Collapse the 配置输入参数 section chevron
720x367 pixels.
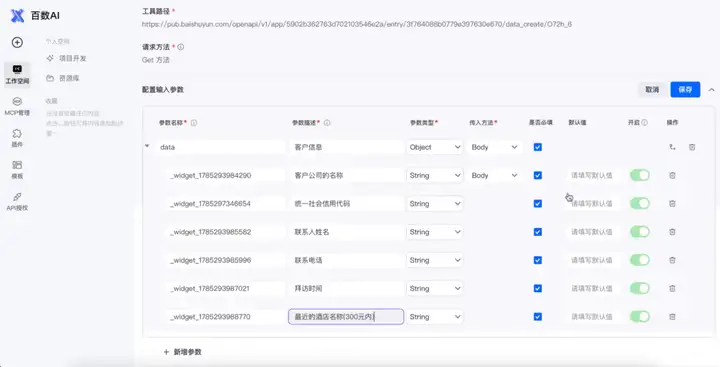(711, 90)
